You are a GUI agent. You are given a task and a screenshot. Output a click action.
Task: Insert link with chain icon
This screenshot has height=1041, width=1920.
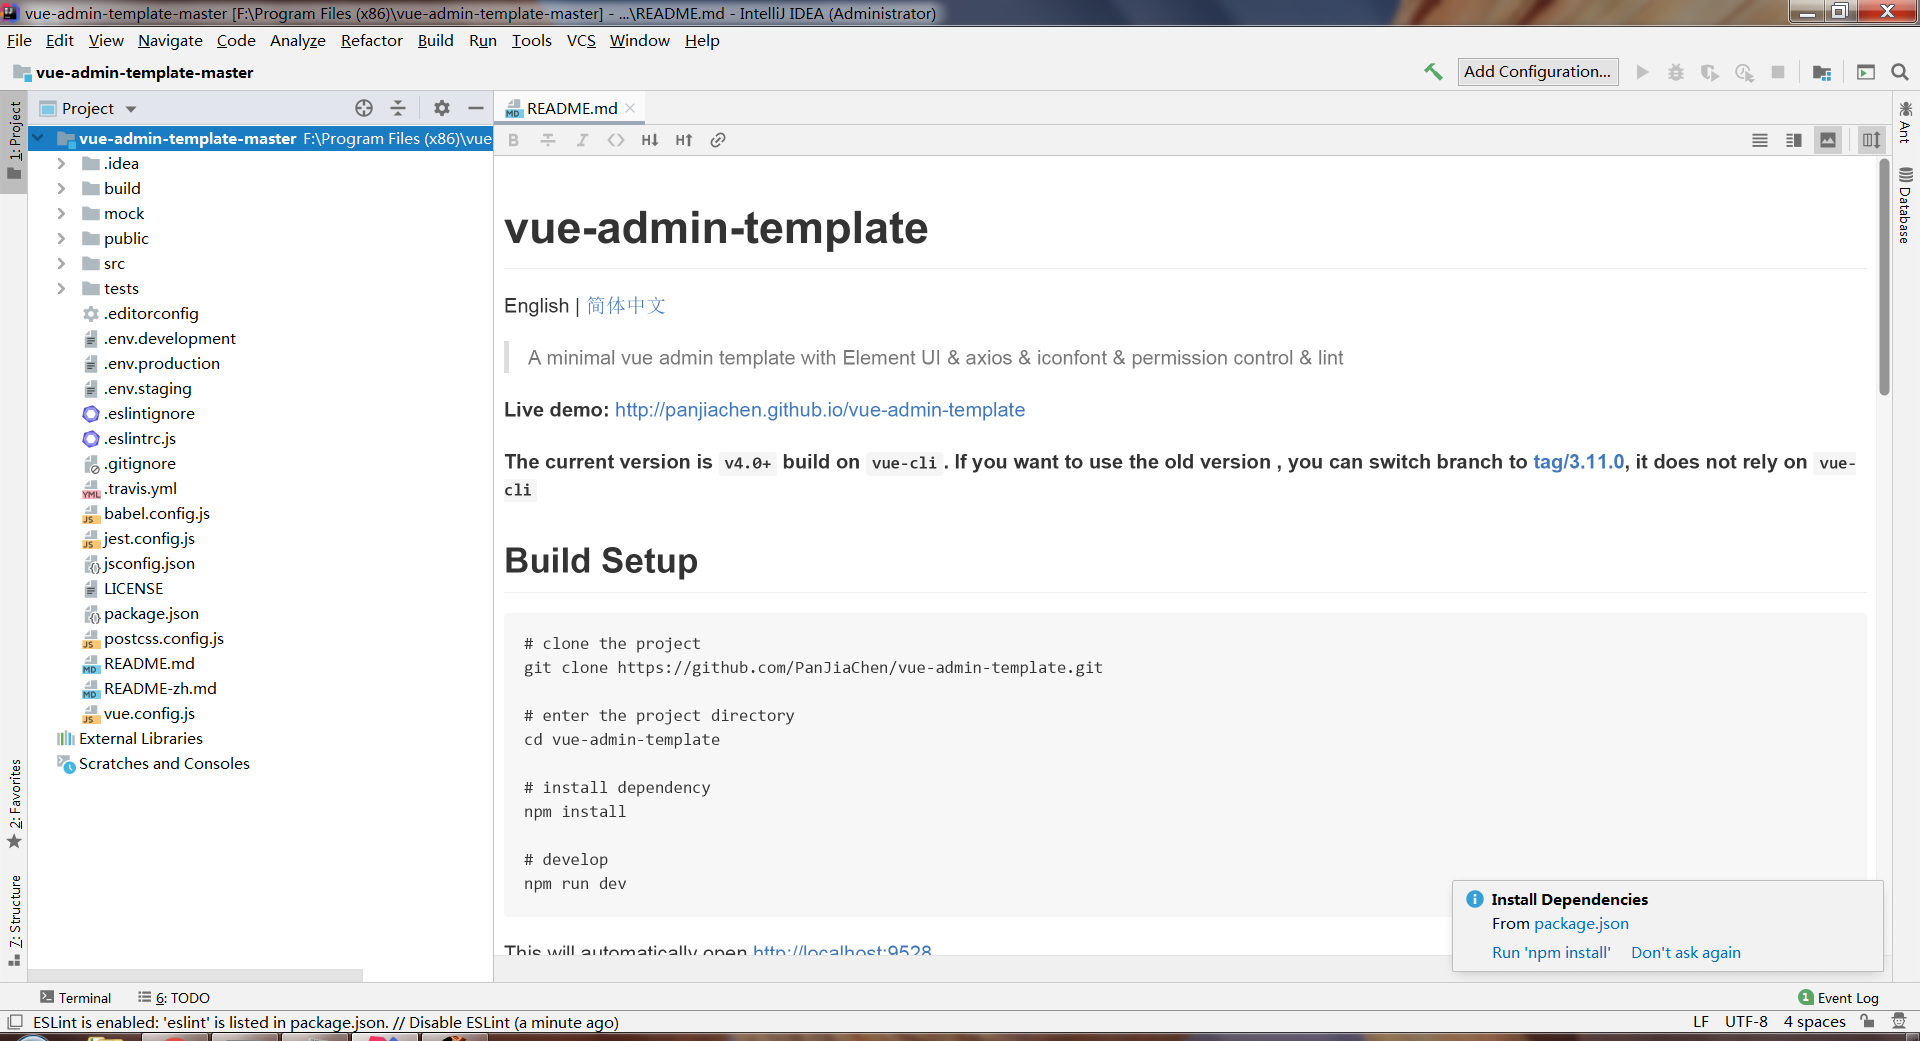[x=718, y=140]
